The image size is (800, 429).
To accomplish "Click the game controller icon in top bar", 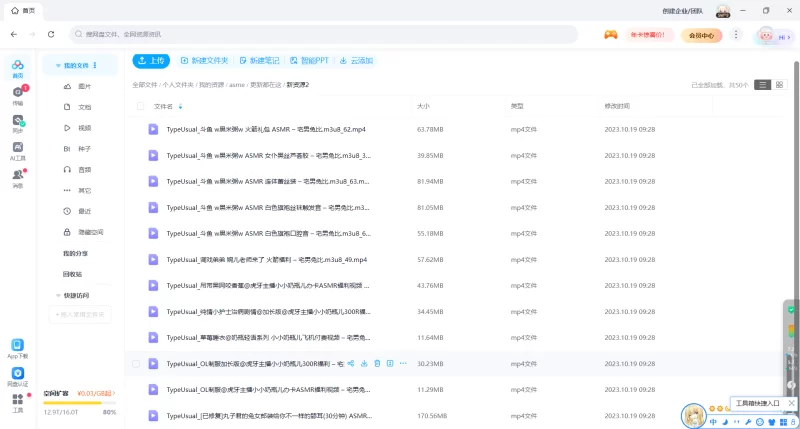I will pyautogui.click(x=610, y=35).
